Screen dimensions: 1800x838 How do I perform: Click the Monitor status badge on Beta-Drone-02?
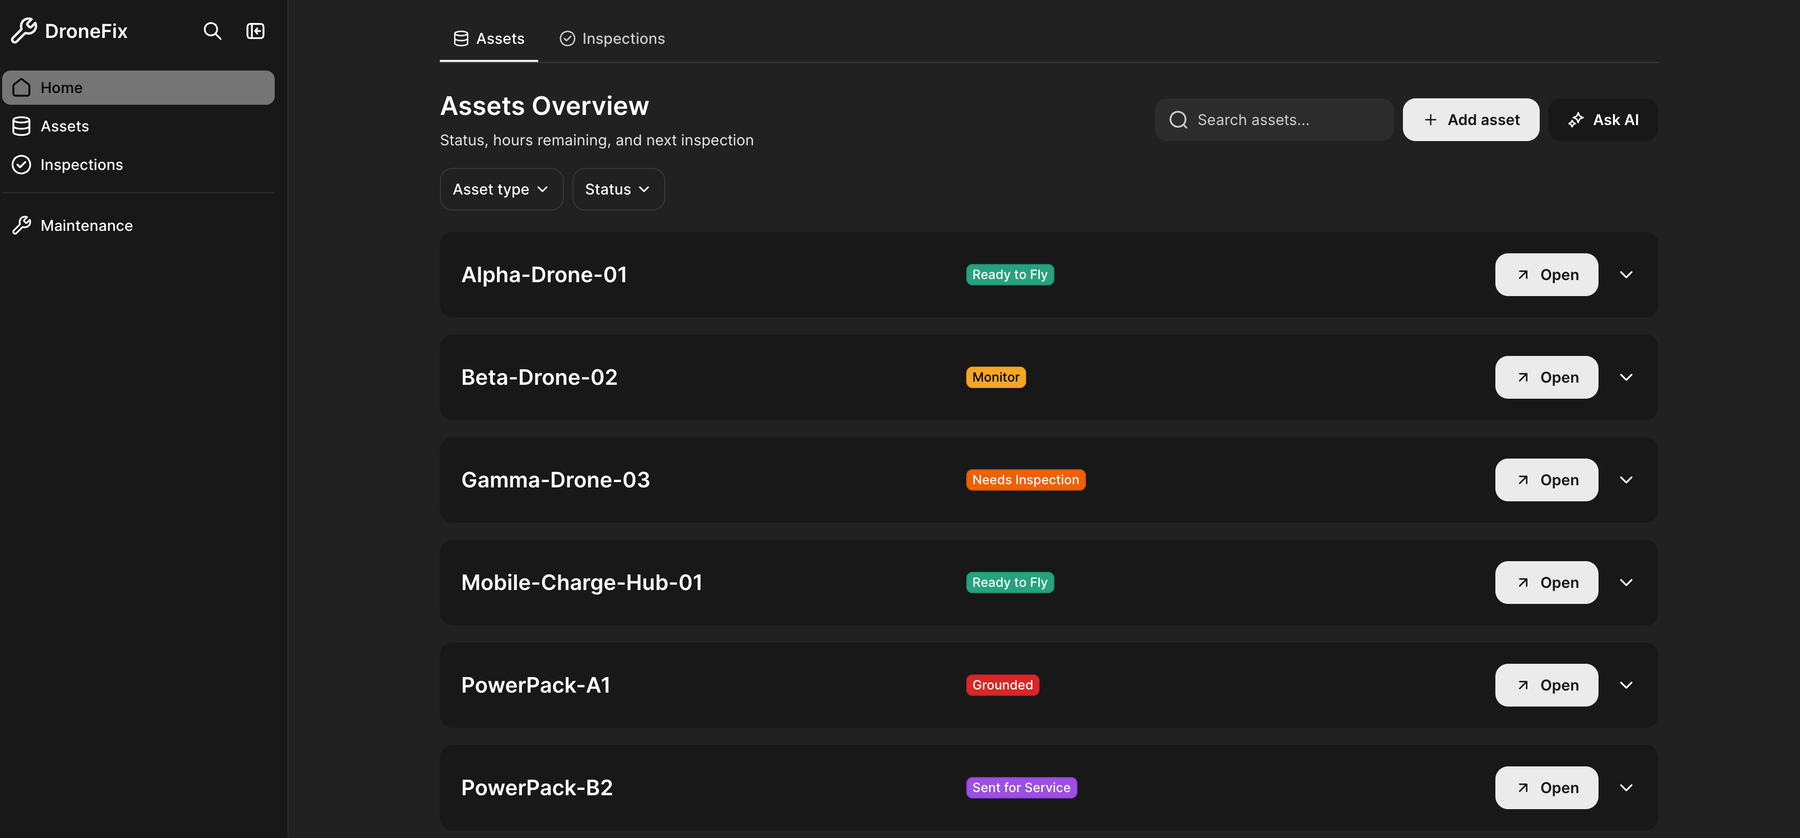click(996, 378)
